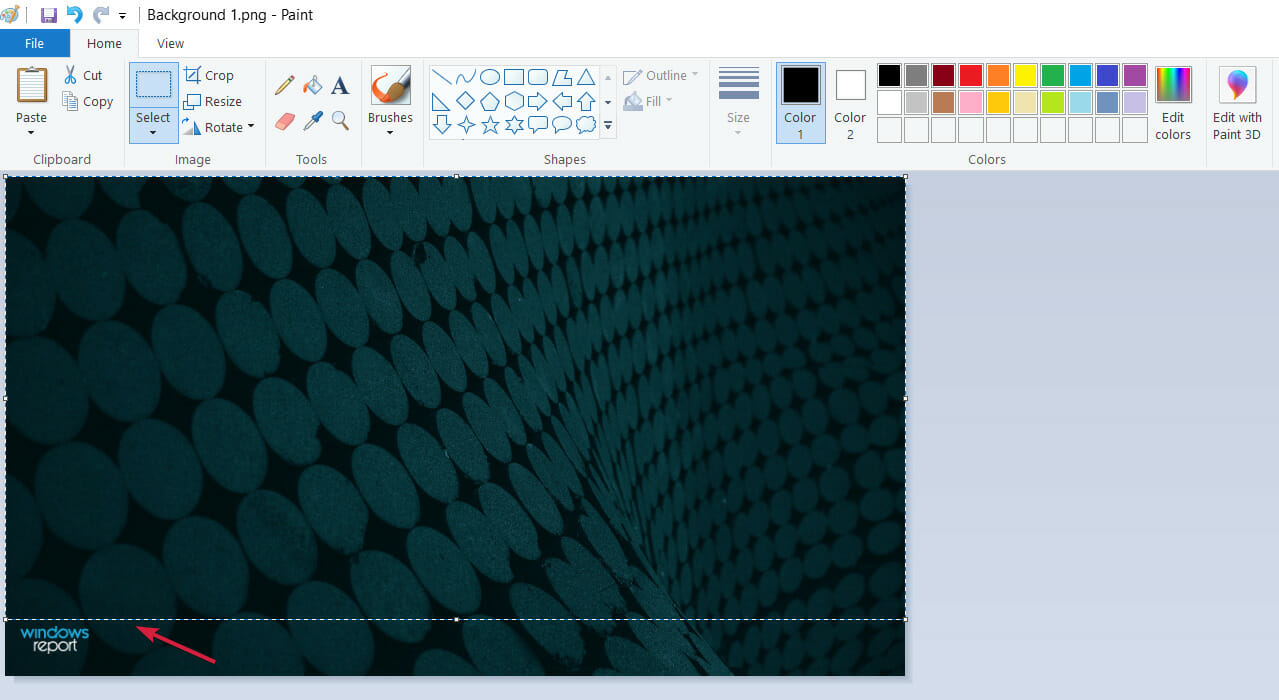
Task: Pick the purple color swatch
Action: [1134, 75]
